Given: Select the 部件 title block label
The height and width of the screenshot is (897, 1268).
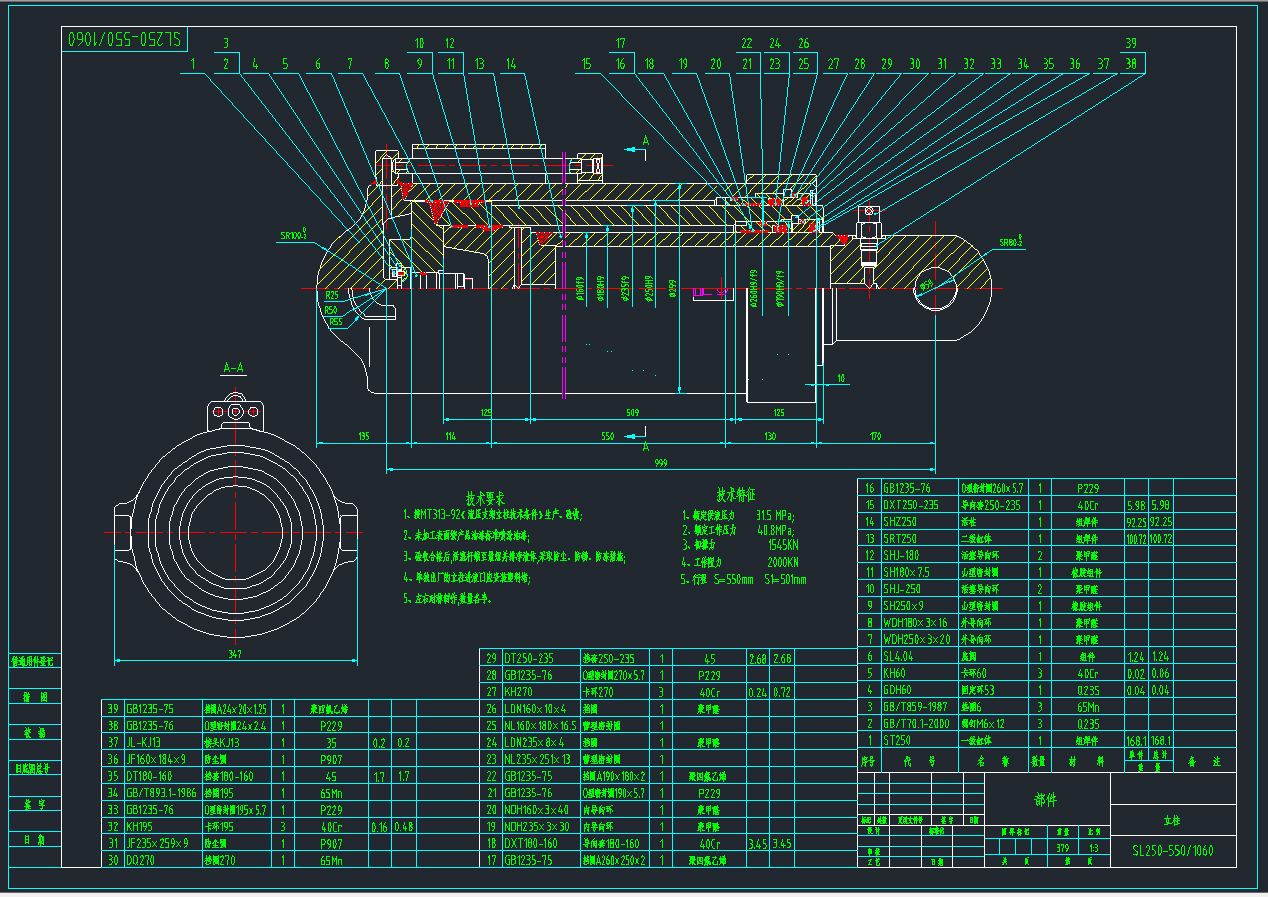Looking at the screenshot, I should [x=1046, y=800].
